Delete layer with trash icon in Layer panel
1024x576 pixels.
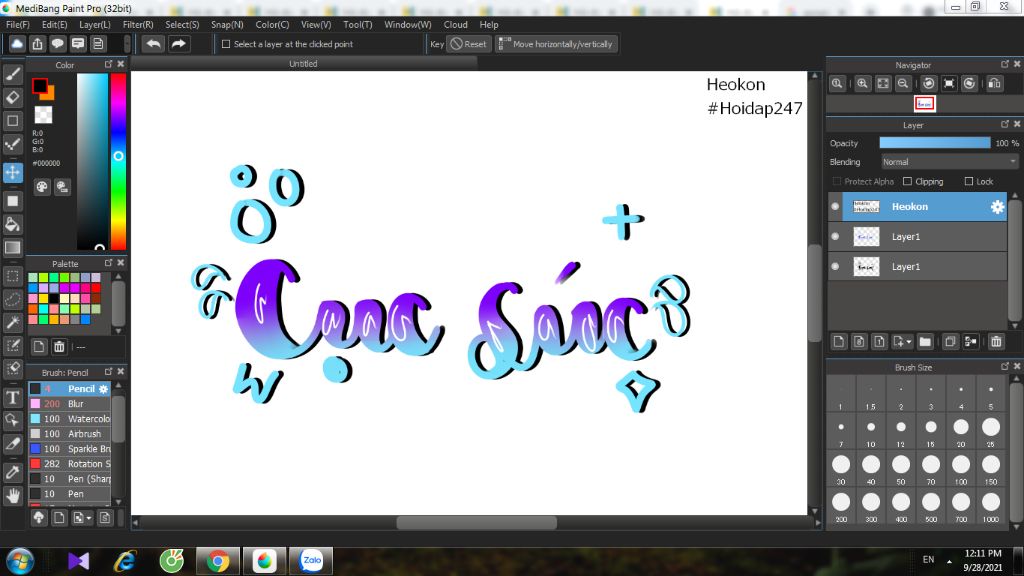(x=996, y=342)
